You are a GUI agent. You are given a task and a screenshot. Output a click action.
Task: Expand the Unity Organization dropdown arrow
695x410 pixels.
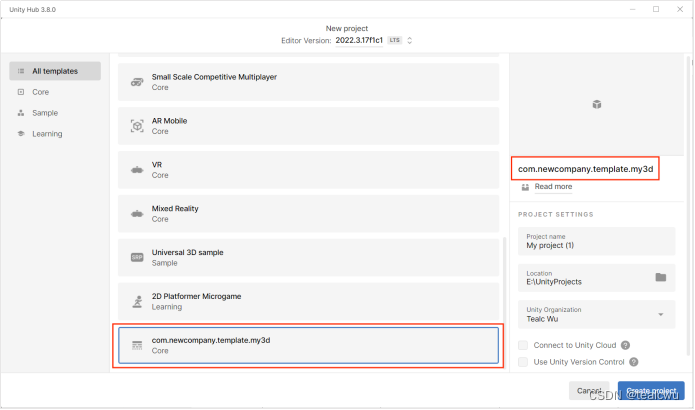660,314
